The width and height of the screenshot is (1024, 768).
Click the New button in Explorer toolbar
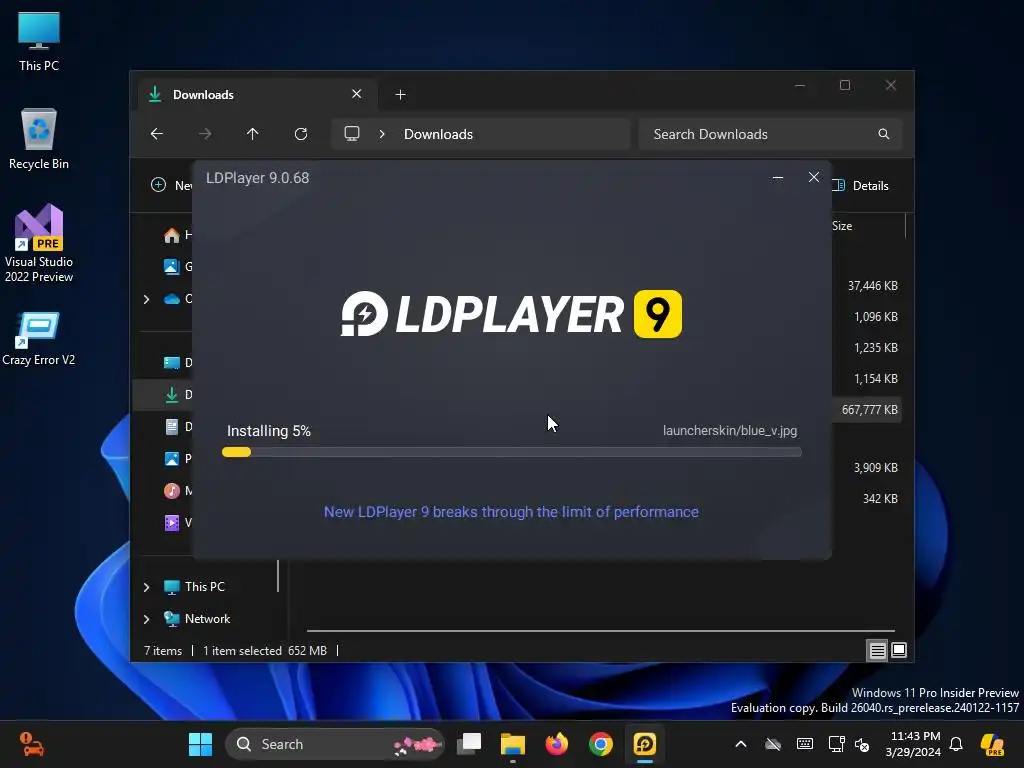(x=171, y=185)
